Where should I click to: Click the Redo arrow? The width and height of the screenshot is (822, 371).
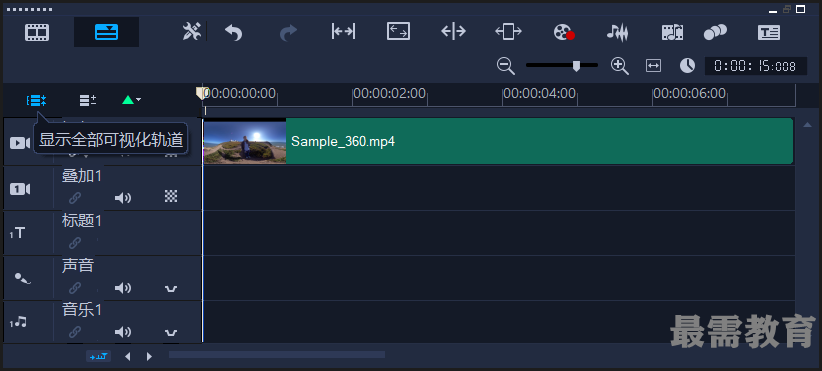[x=288, y=32]
